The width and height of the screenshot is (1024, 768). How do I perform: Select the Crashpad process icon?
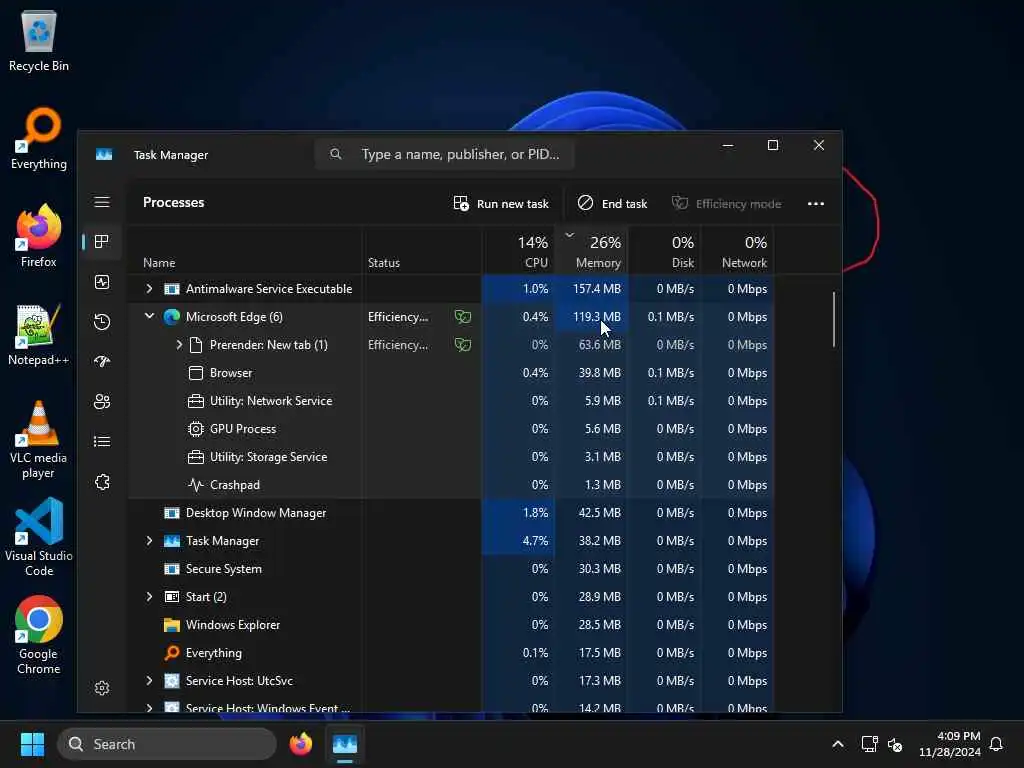(x=196, y=485)
